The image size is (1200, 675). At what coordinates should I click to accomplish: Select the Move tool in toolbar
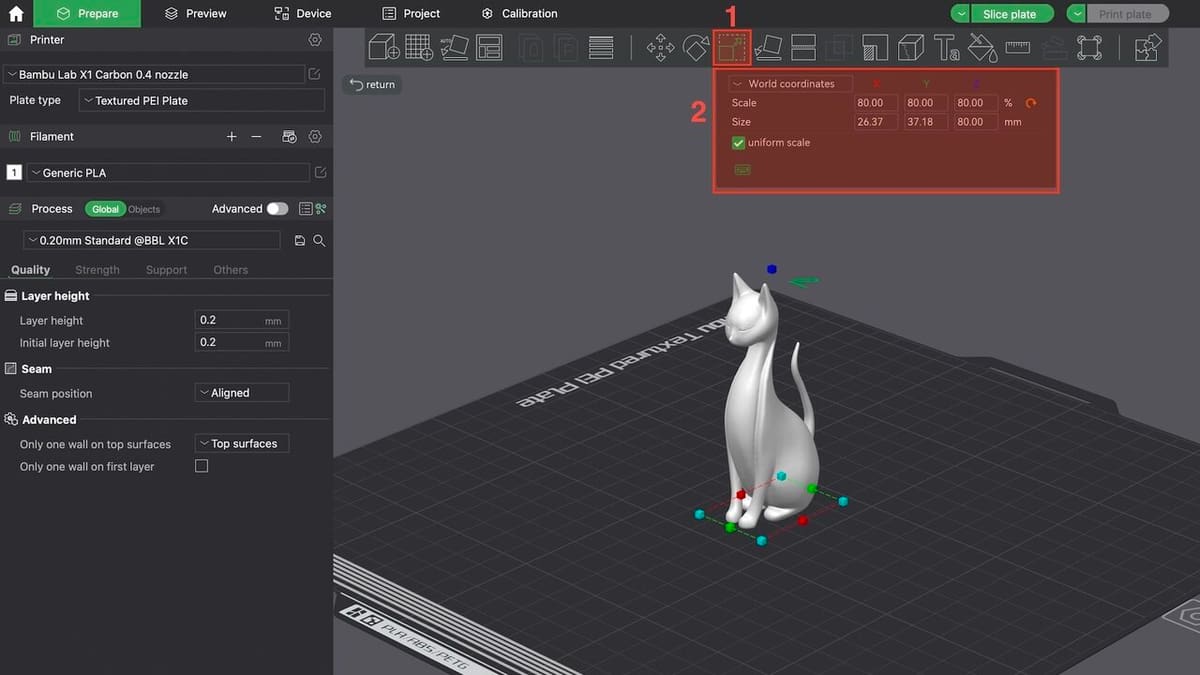pyautogui.click(x=660, y=47)
